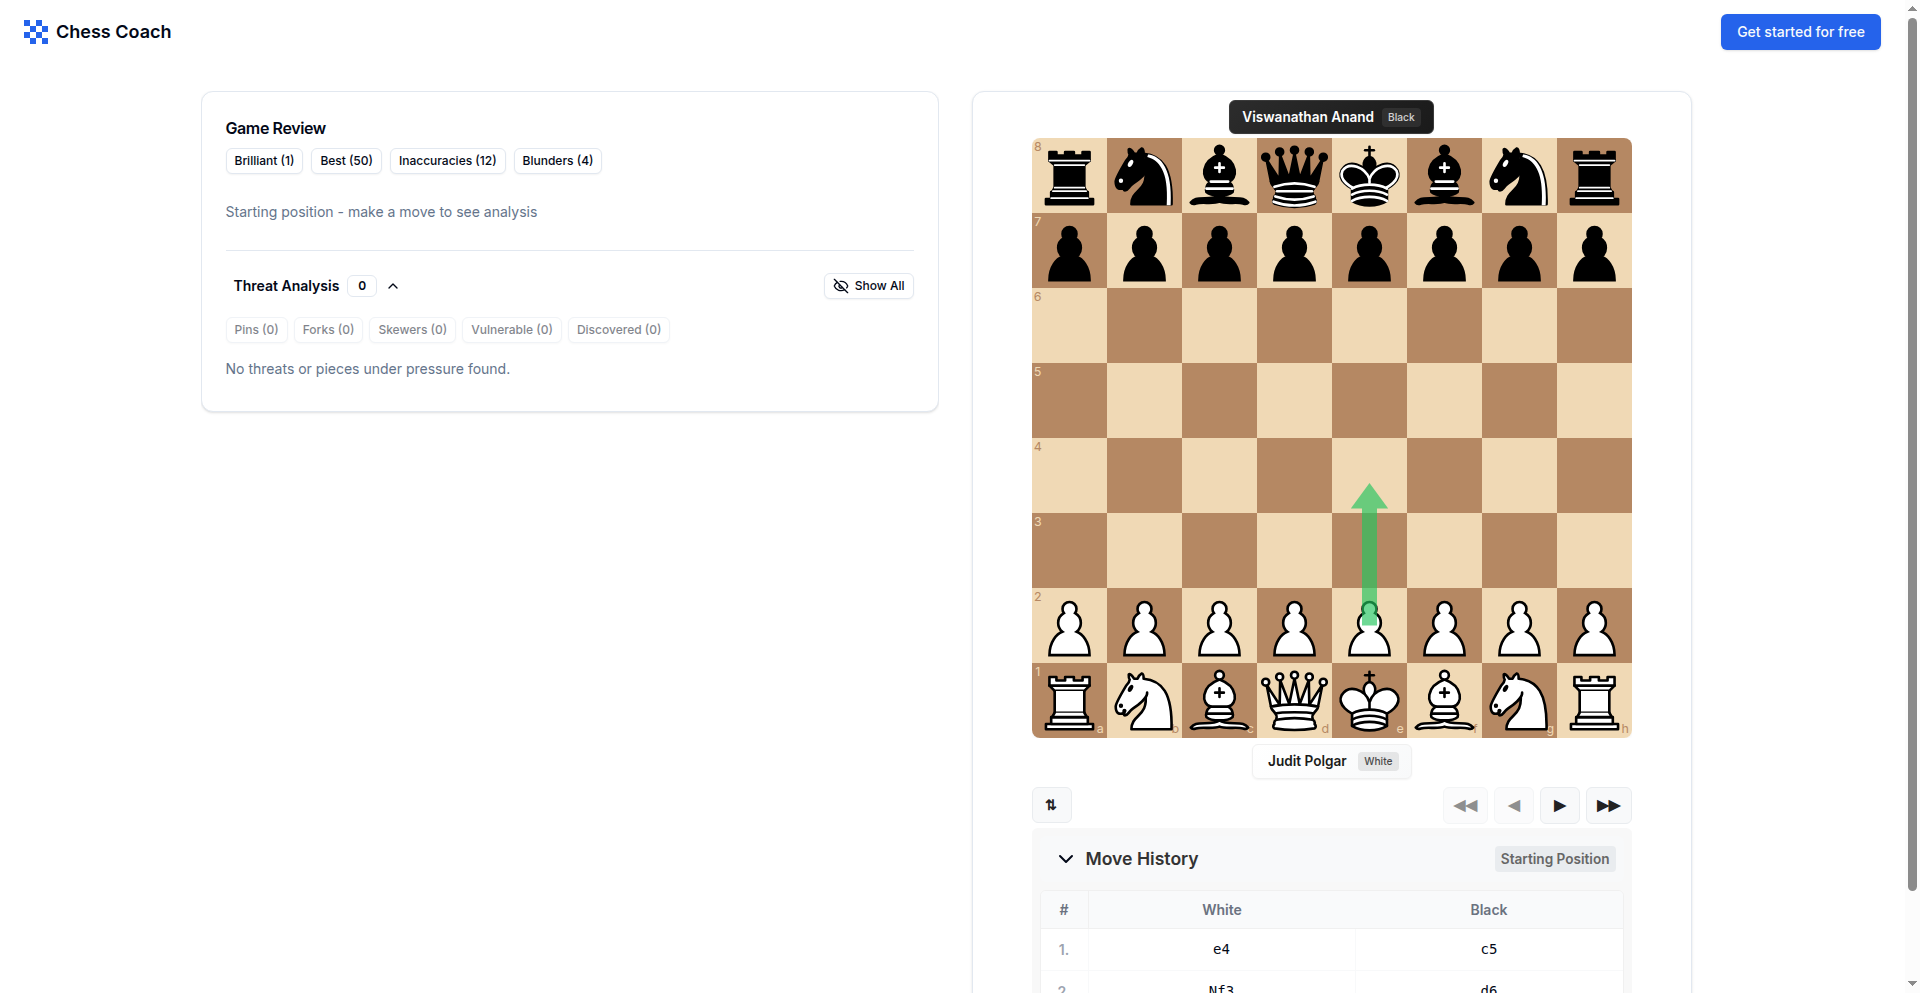Click the Chess Coach logo icon
The image size is (1920, 993).
[37, 31]
